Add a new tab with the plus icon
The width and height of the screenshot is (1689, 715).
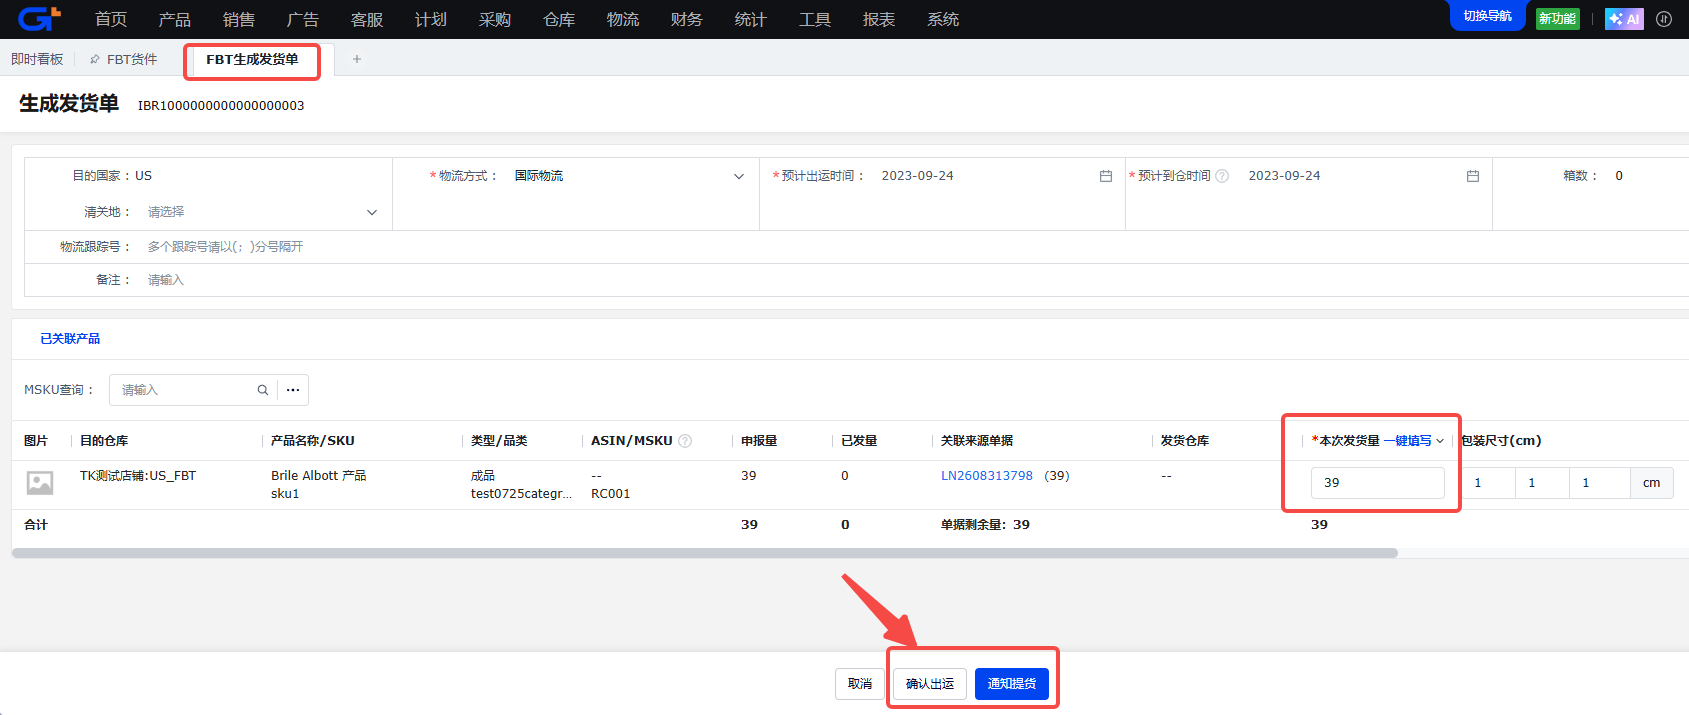click(357, 59)
